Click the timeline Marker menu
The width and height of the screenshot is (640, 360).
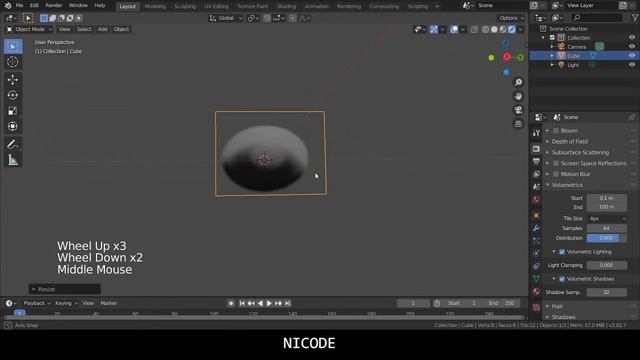click(108, 303)
